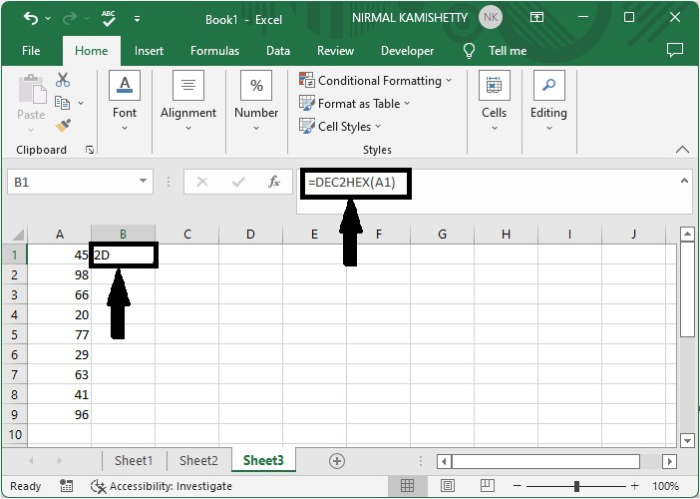
Task: Open the Review tab
Action: [335, 51]
